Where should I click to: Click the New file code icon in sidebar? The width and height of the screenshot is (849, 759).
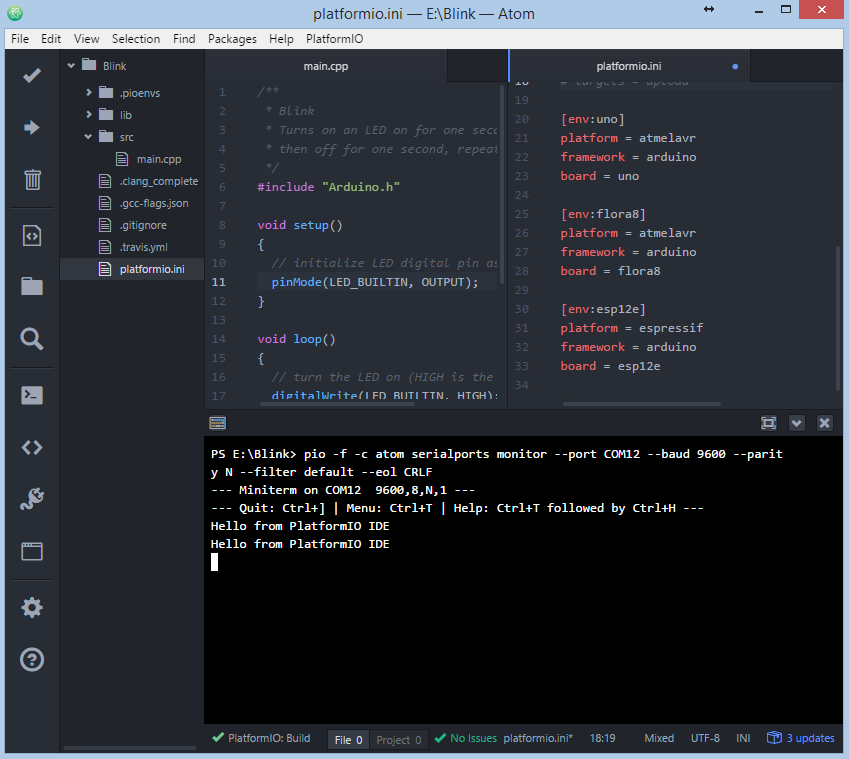pos(32,235)
